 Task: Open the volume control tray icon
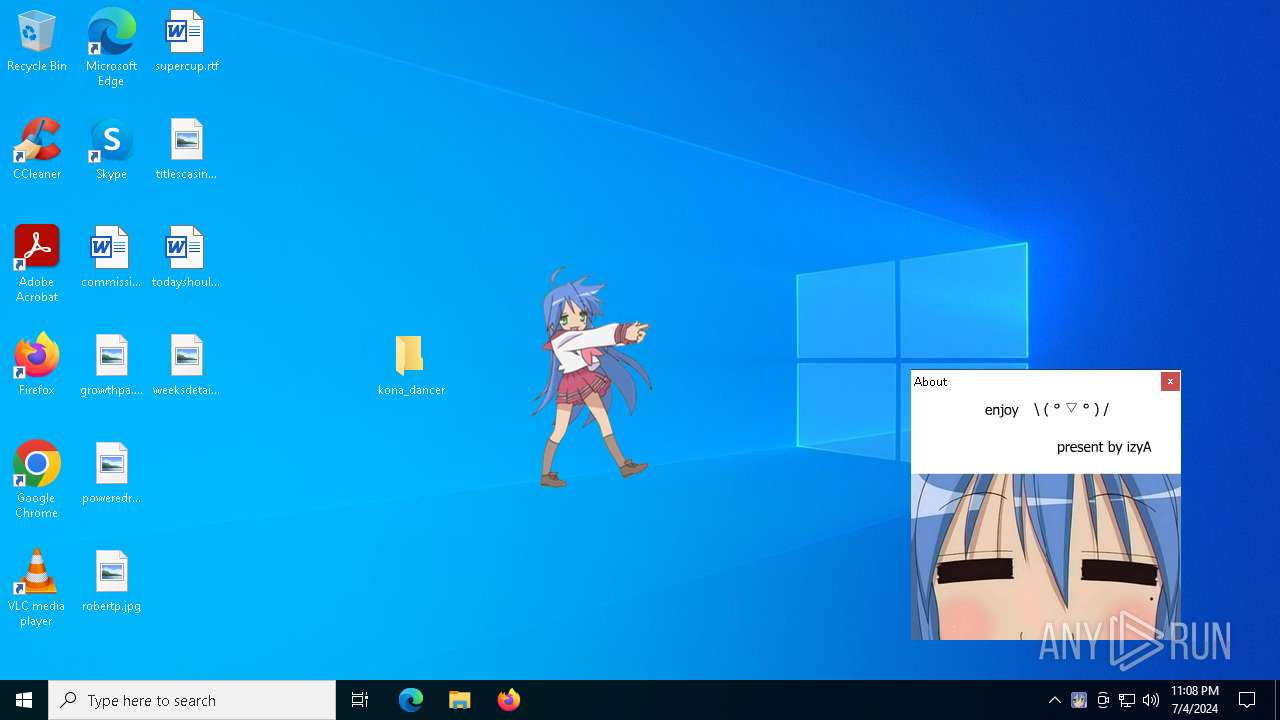[1151, 700]
